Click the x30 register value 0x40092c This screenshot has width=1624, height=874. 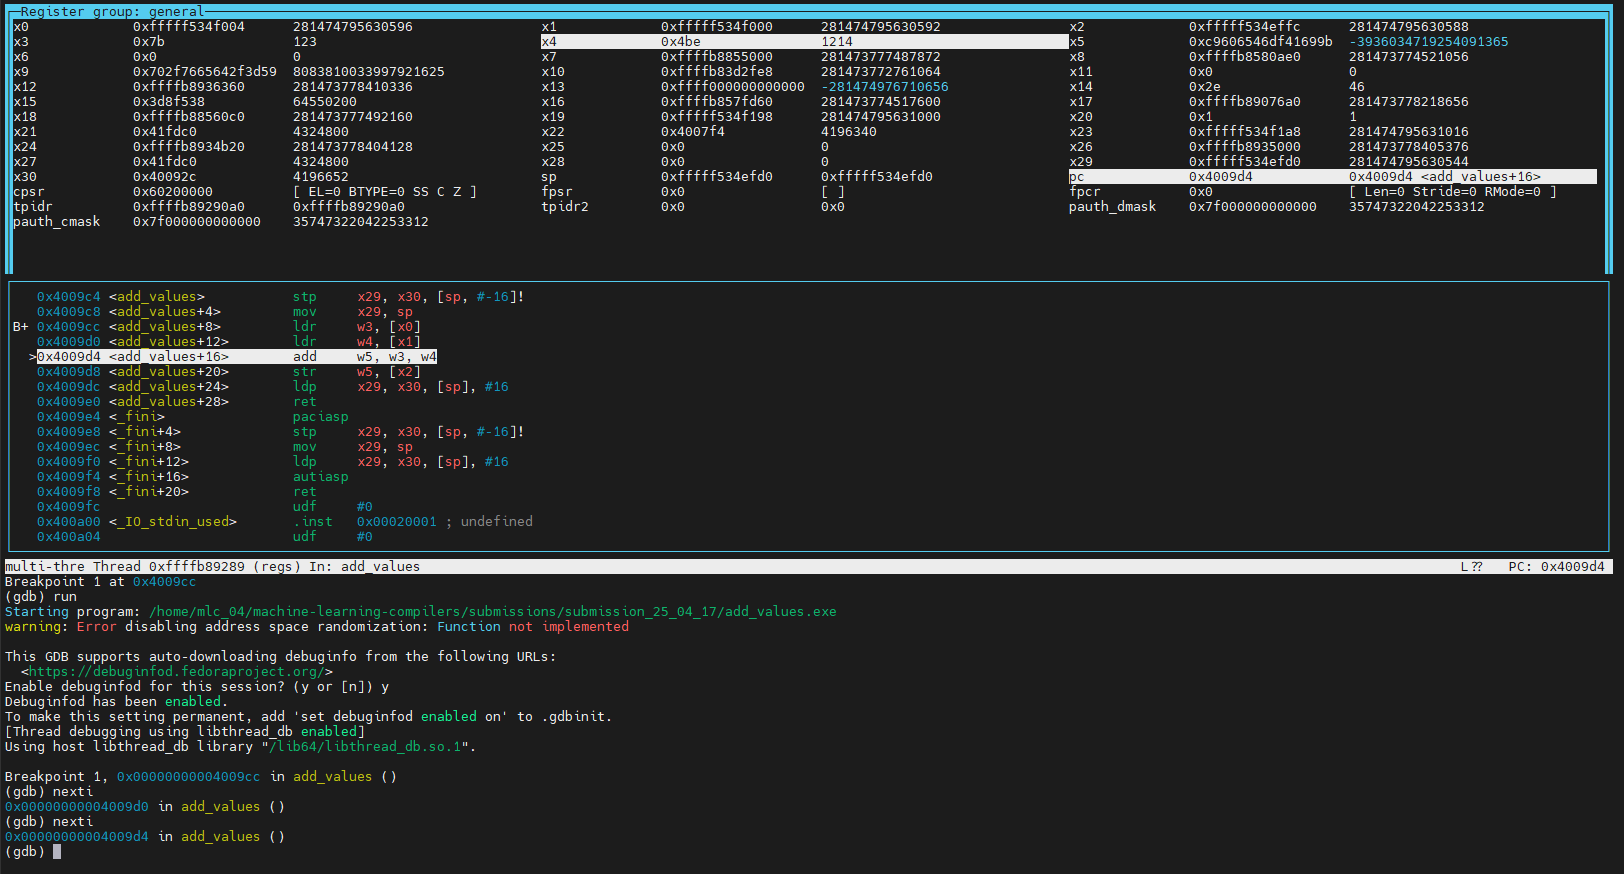[165, 177]
